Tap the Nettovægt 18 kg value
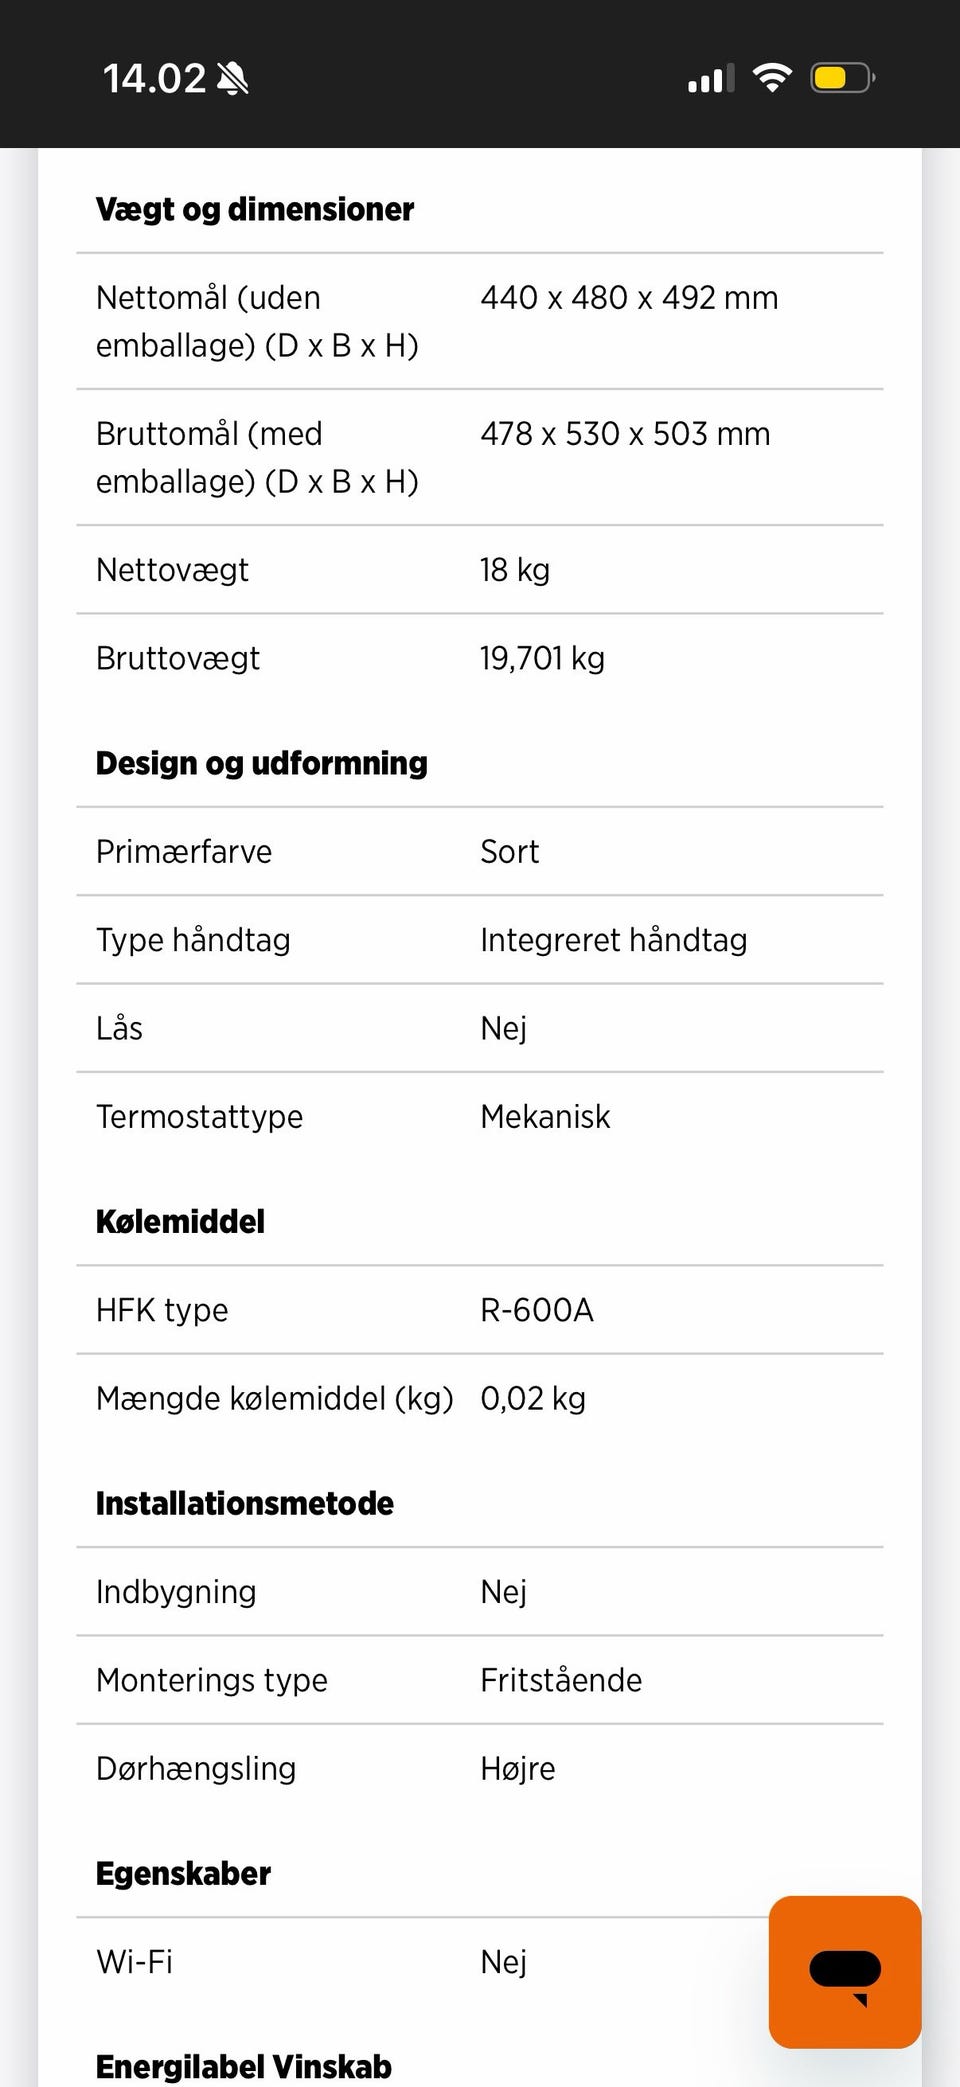Viewport: 960px width, 2087px height. click(515, 570)
